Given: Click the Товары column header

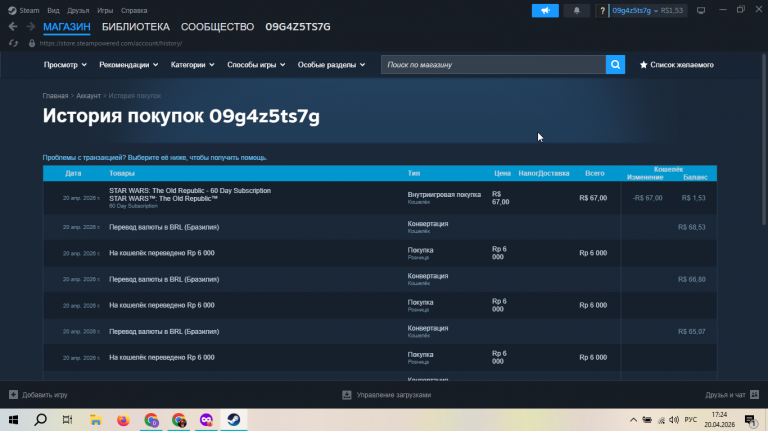Looking at the screenshot, I should [122, 173].
